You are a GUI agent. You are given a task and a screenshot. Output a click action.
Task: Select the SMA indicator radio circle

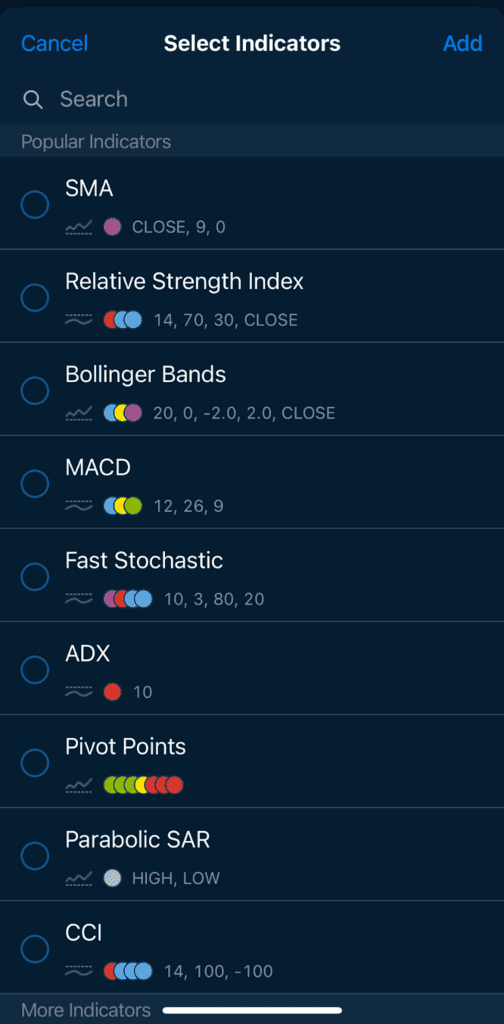point(35,205)
